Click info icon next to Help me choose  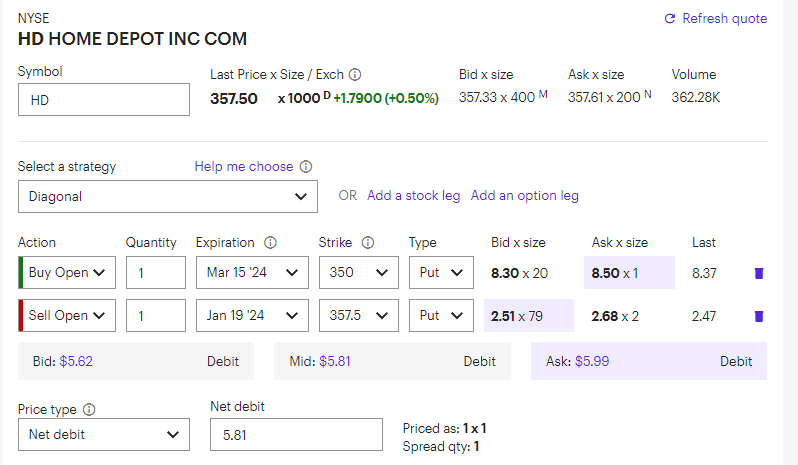[306, 167]
